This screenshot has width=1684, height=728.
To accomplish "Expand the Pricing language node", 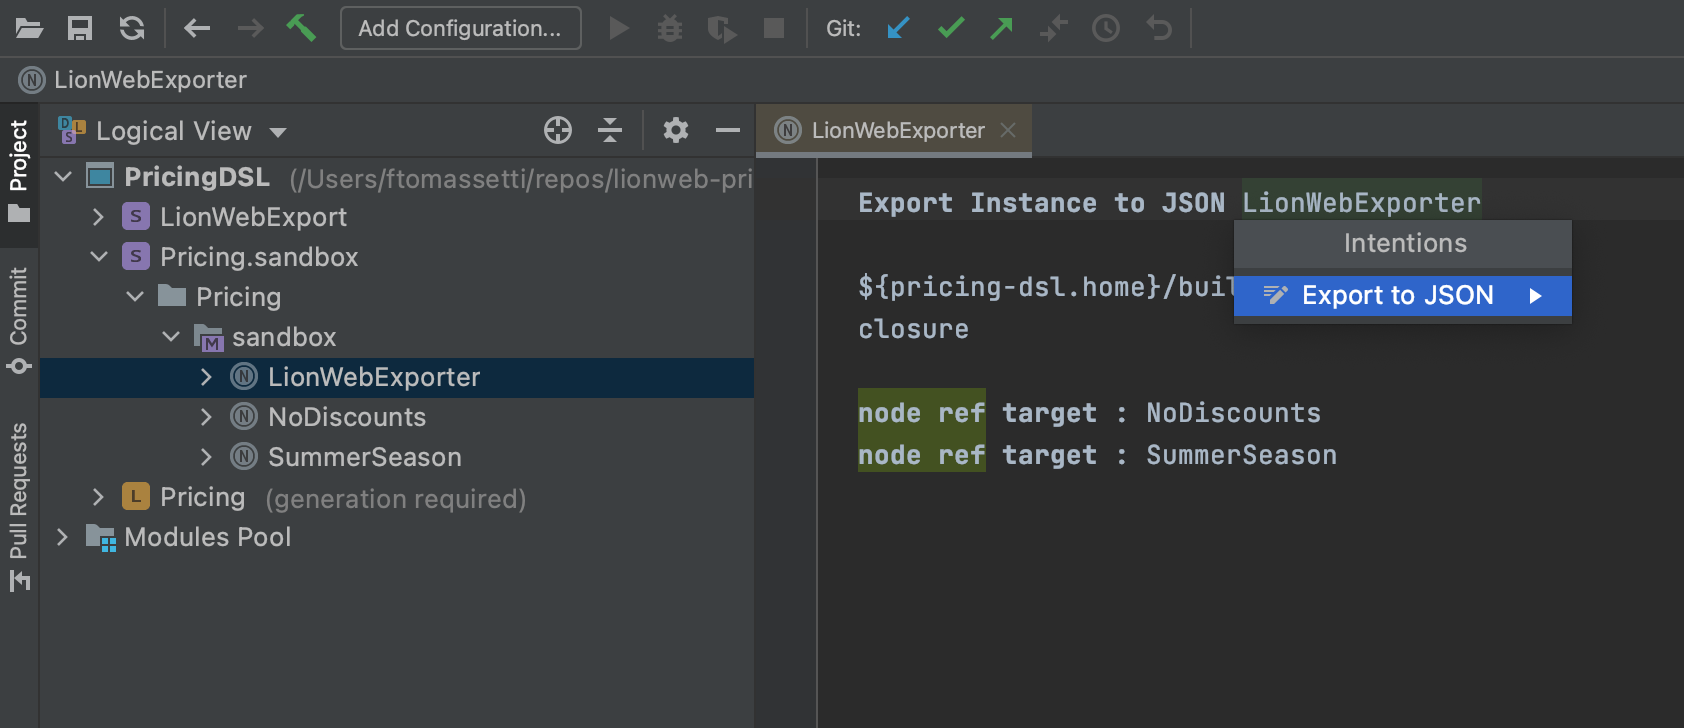I will (x=98, y=497).
